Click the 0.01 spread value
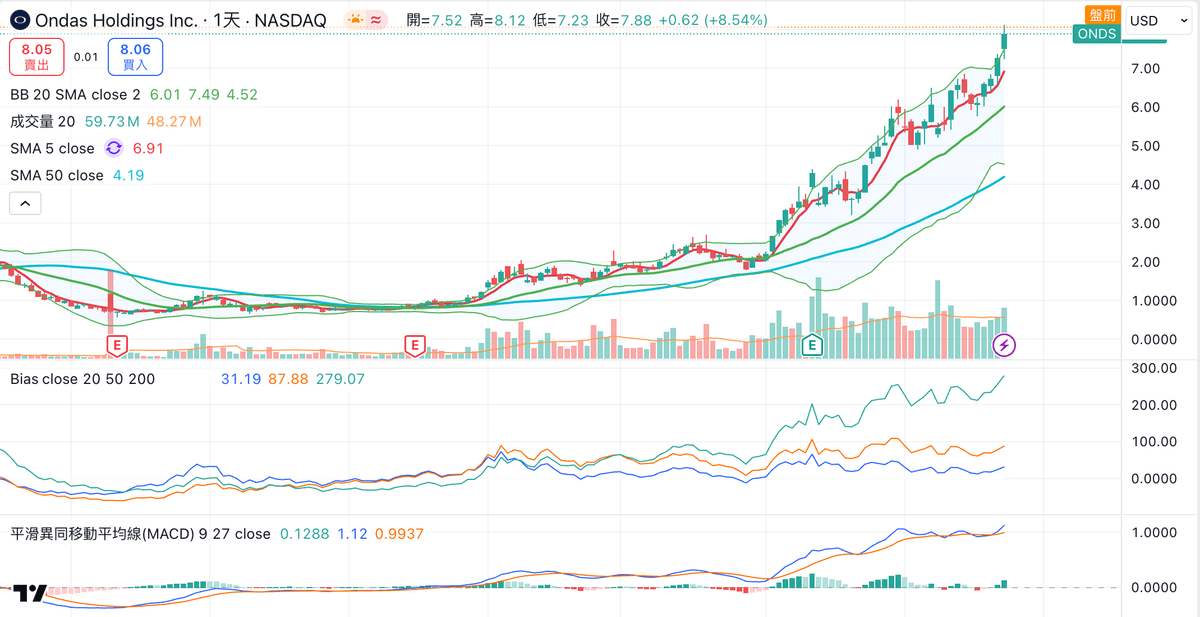The width and height of the screenshot is (1200, 617). 86,57
